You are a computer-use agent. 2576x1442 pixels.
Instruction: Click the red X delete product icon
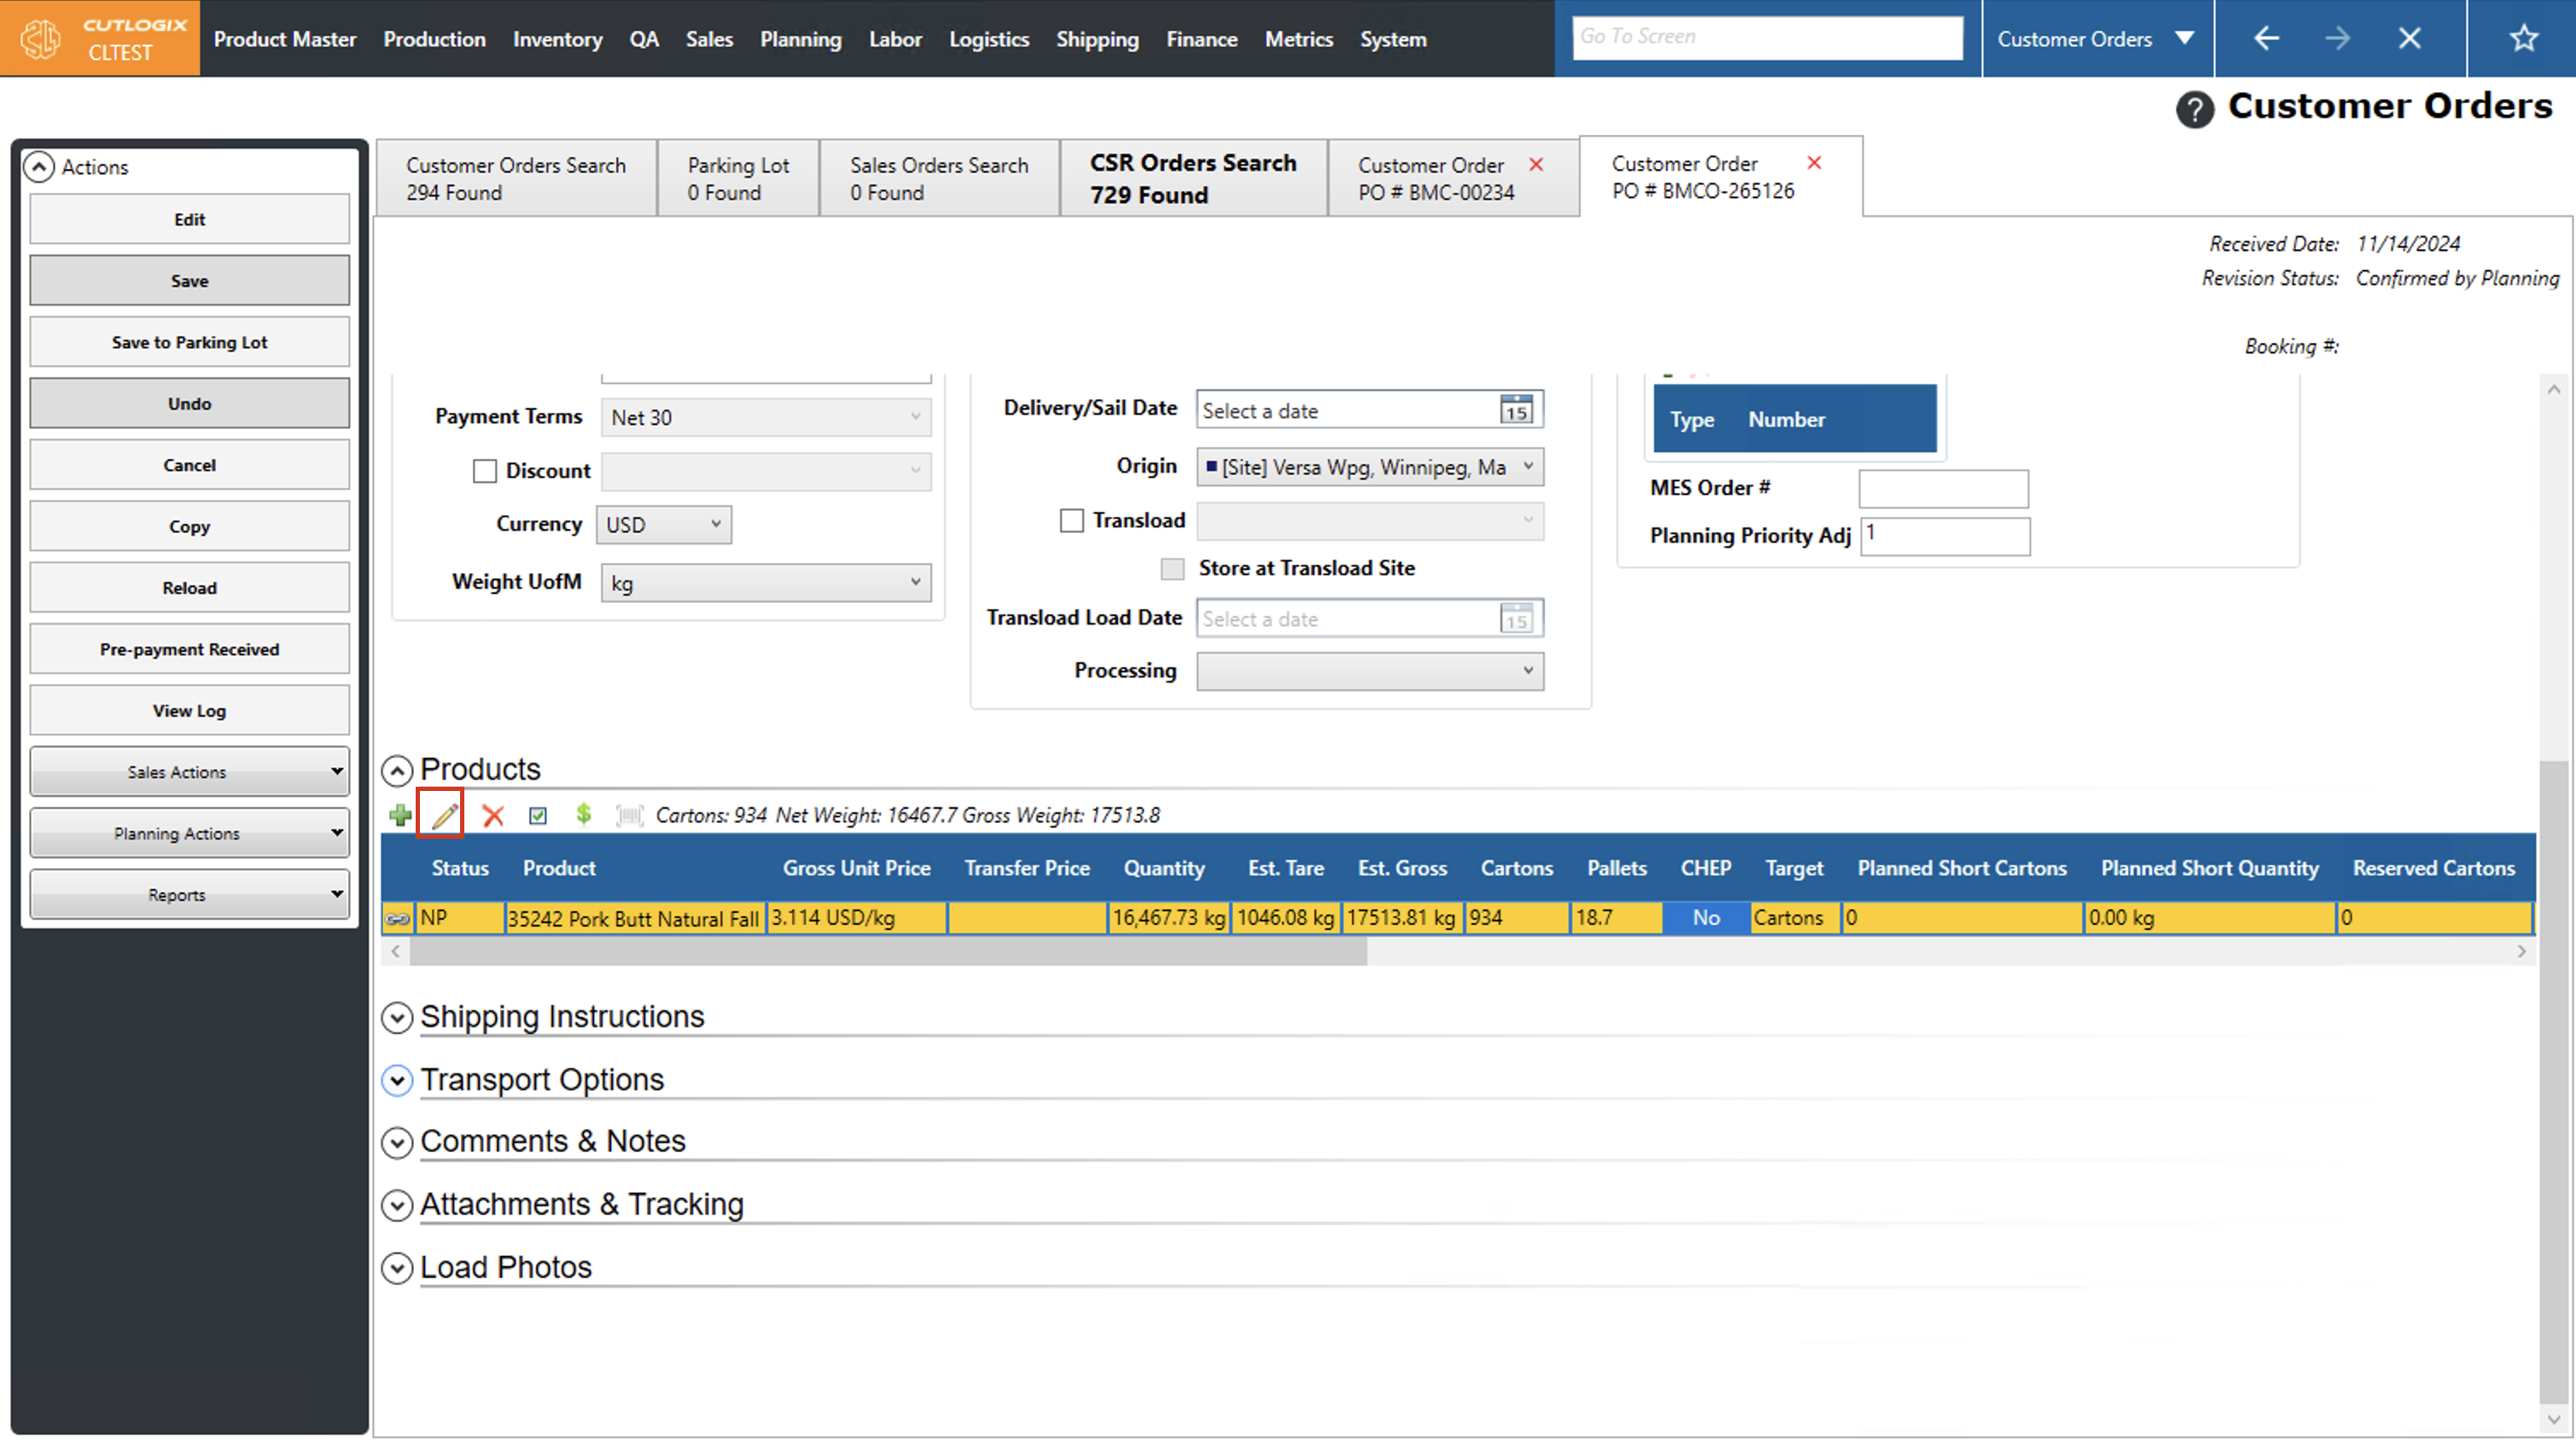(x=492, y=815)
